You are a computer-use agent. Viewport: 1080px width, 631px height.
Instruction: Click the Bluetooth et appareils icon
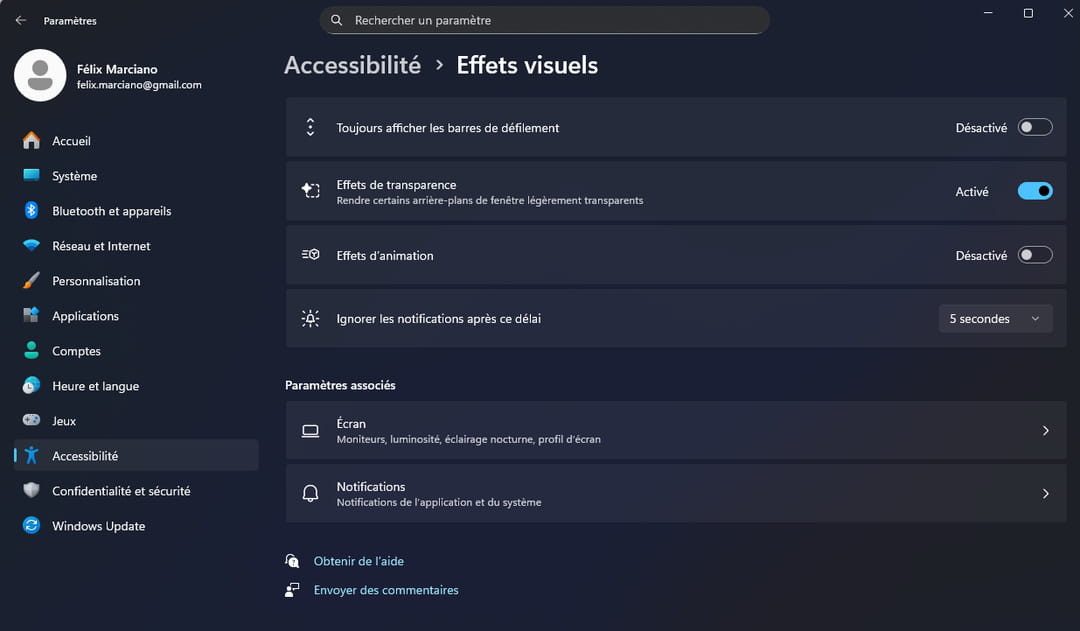31,211
